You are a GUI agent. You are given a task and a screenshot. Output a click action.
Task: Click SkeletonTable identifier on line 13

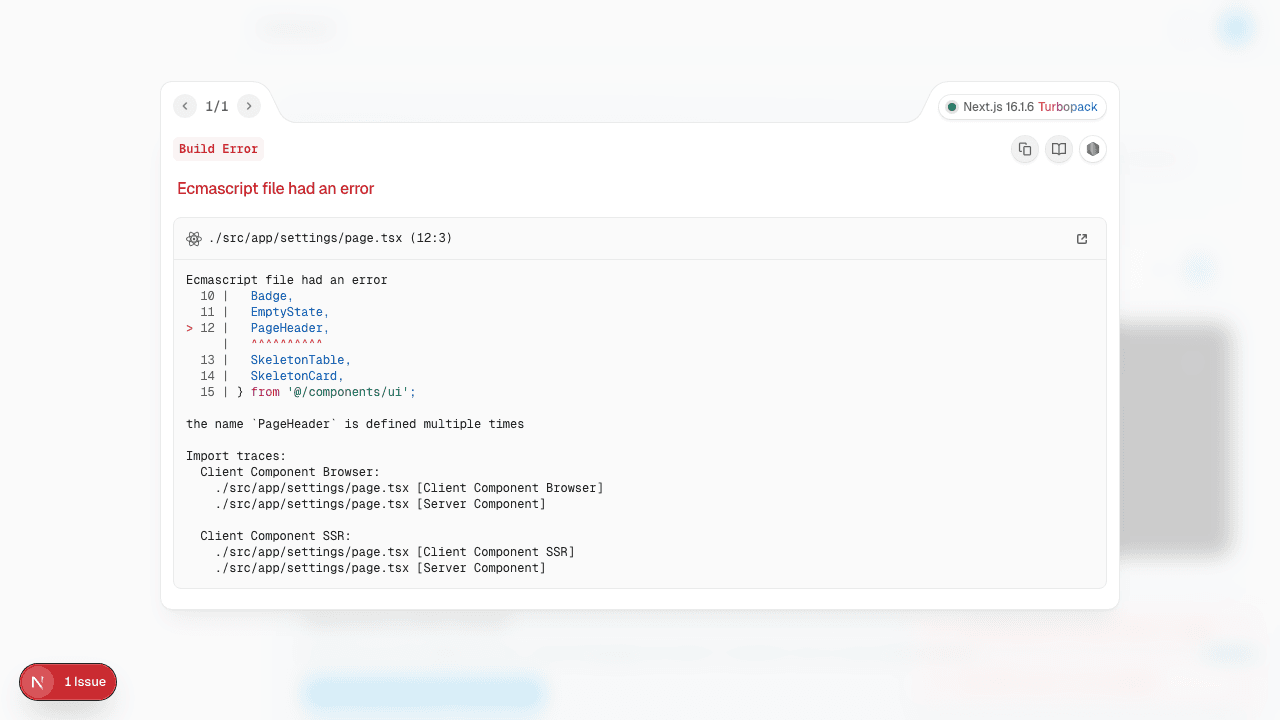[298, 359]
